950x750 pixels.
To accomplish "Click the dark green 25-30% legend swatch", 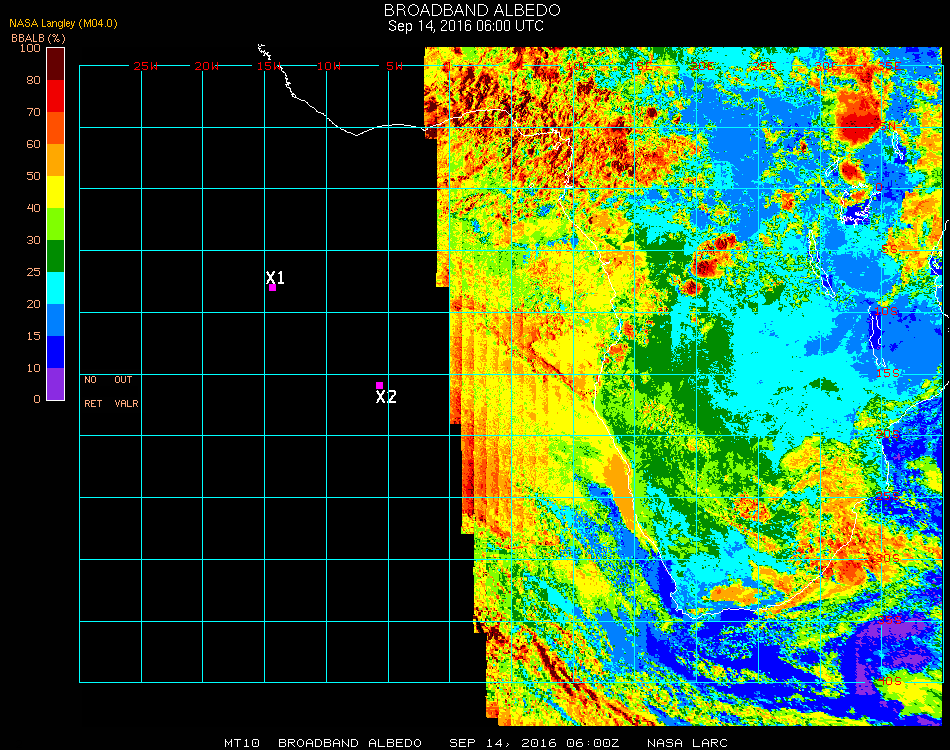I will click(x=55, y=256).
